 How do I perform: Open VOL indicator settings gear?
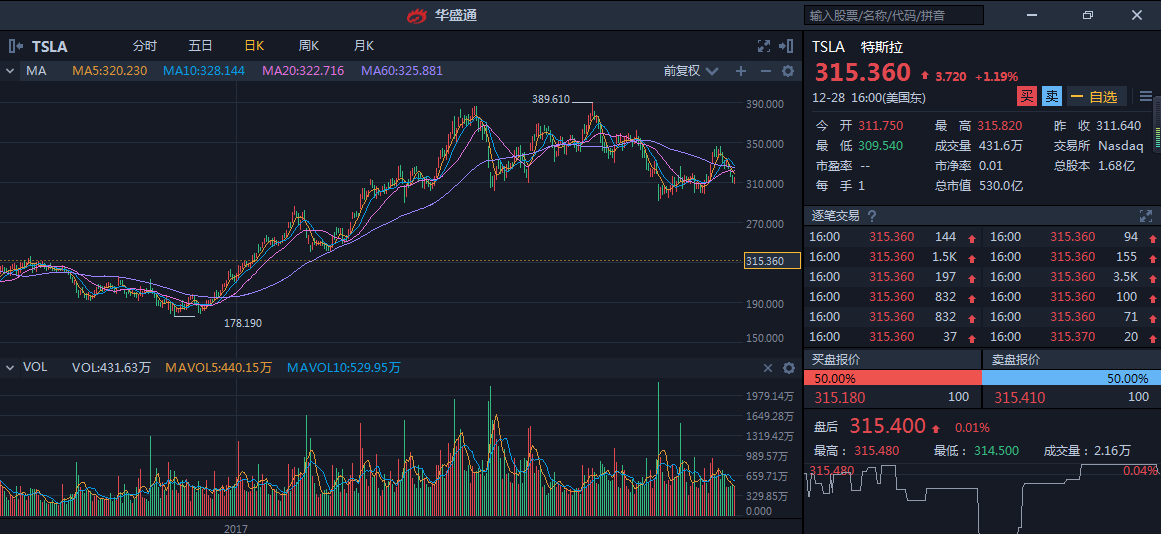[x=788, y=368]
